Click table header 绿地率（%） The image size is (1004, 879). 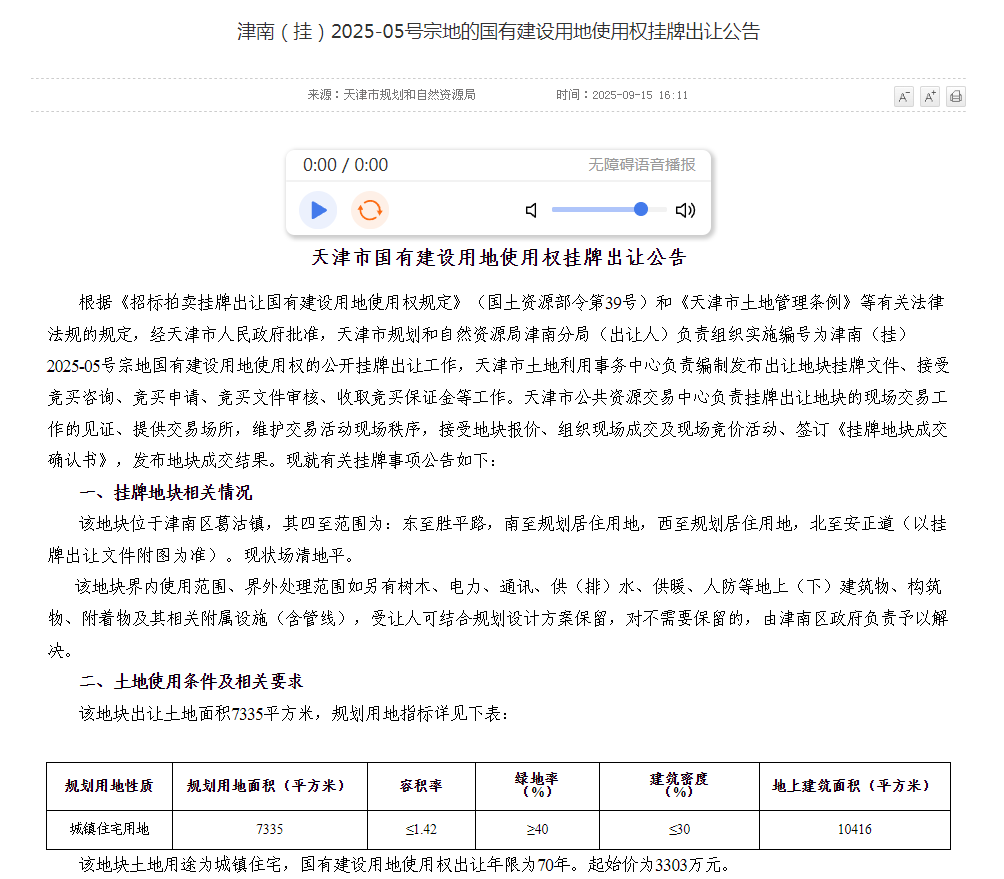click(537, 786)
